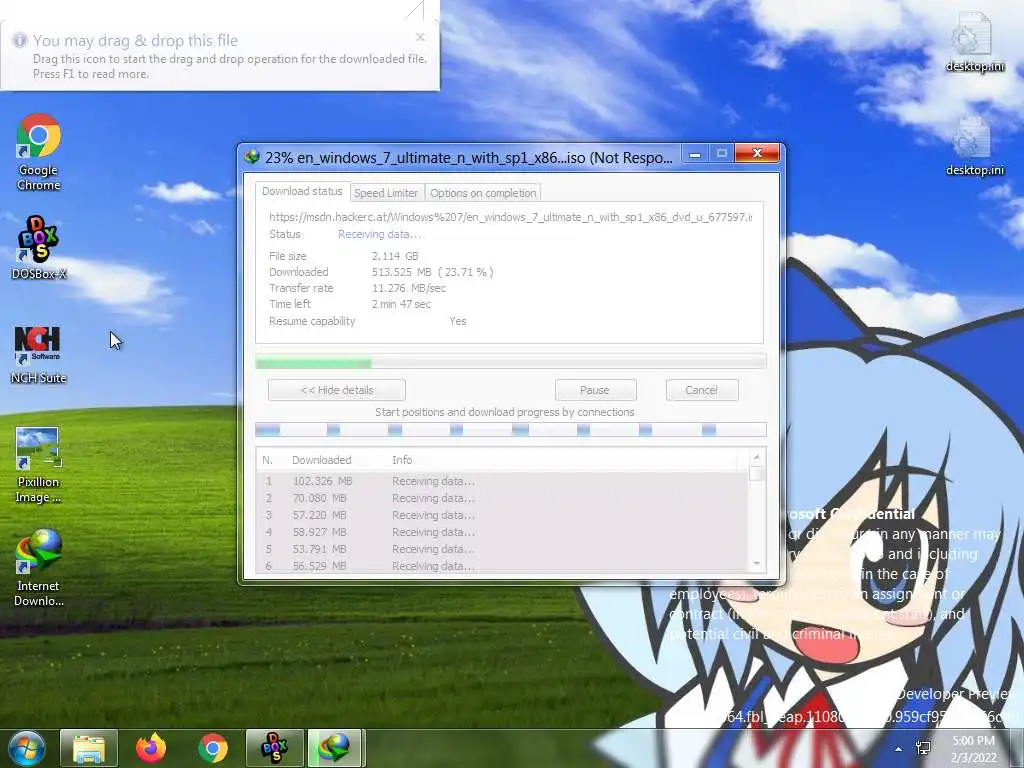Select connection row 2 with 70.080 MB

point(503,498)
